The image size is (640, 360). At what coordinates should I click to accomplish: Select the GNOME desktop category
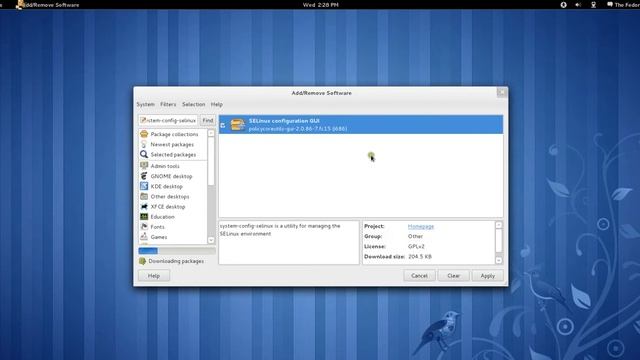(173, 176)
